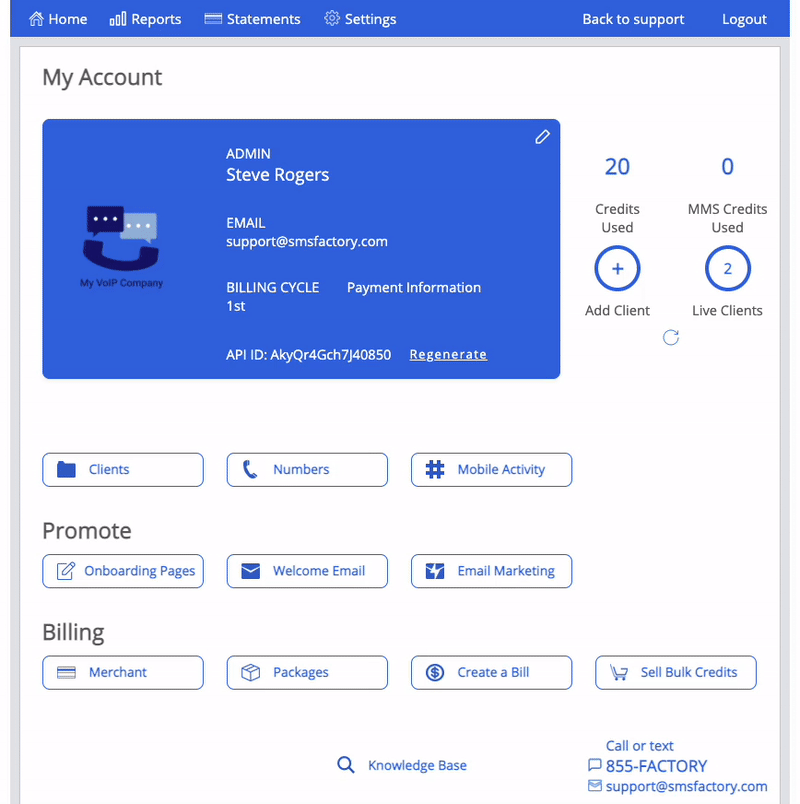Open the Merchant billing button
This screenshot has height=804, width=800.
(x=123, y=673)
